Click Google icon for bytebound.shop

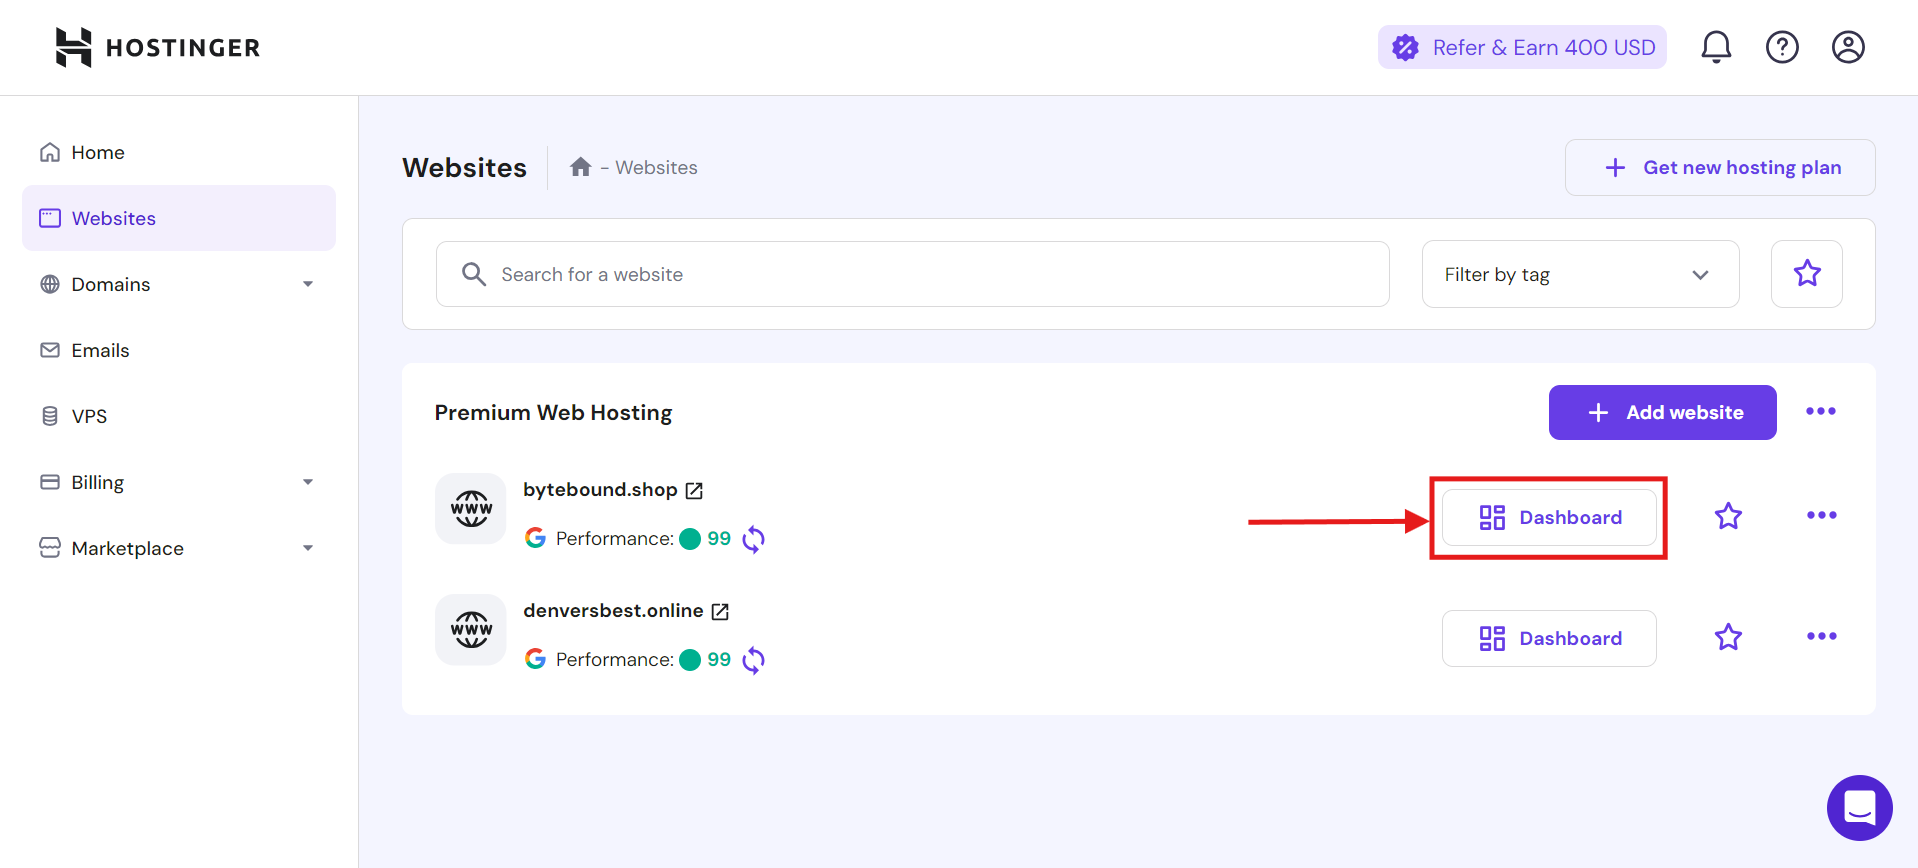[536, 538]
